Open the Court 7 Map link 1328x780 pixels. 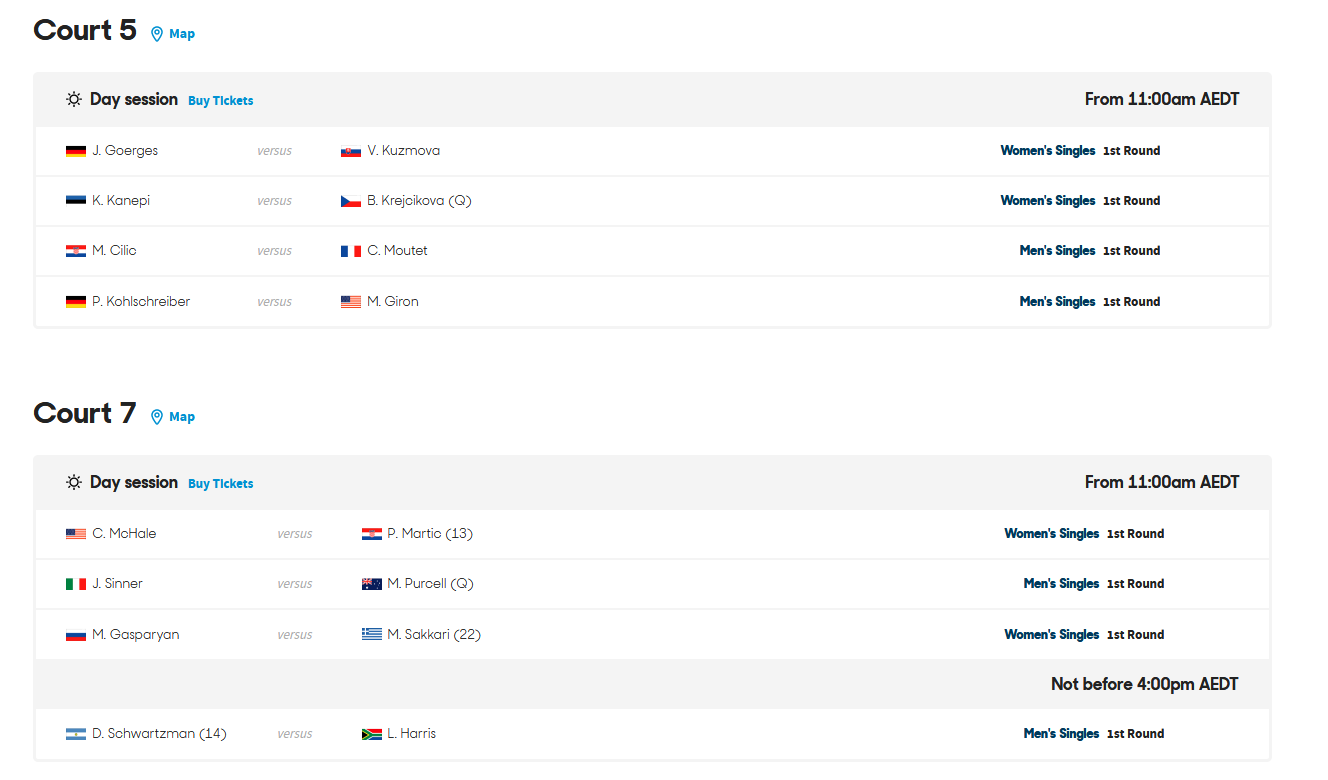182,417
